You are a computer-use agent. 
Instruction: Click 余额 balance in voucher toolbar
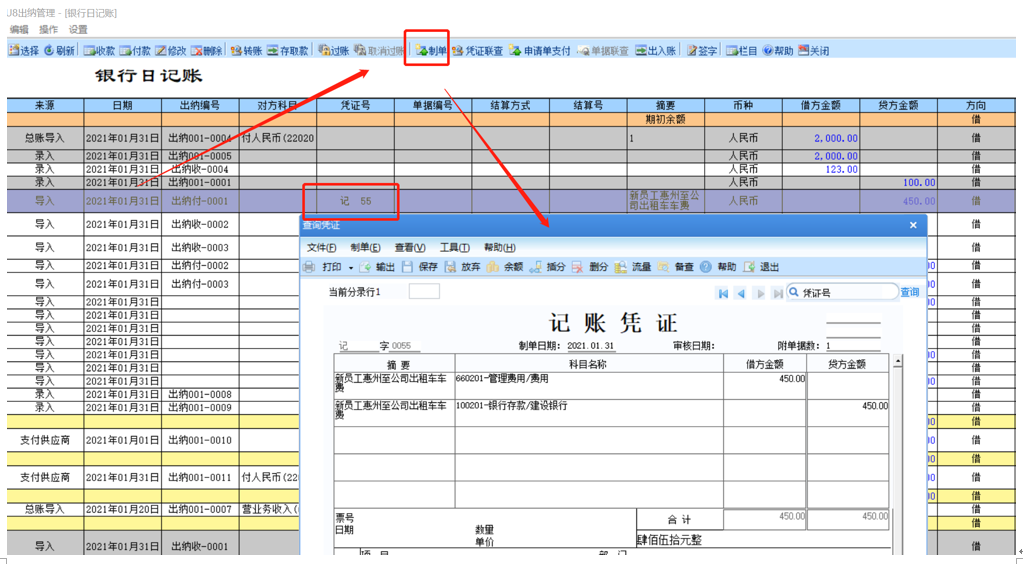point(506,267)
